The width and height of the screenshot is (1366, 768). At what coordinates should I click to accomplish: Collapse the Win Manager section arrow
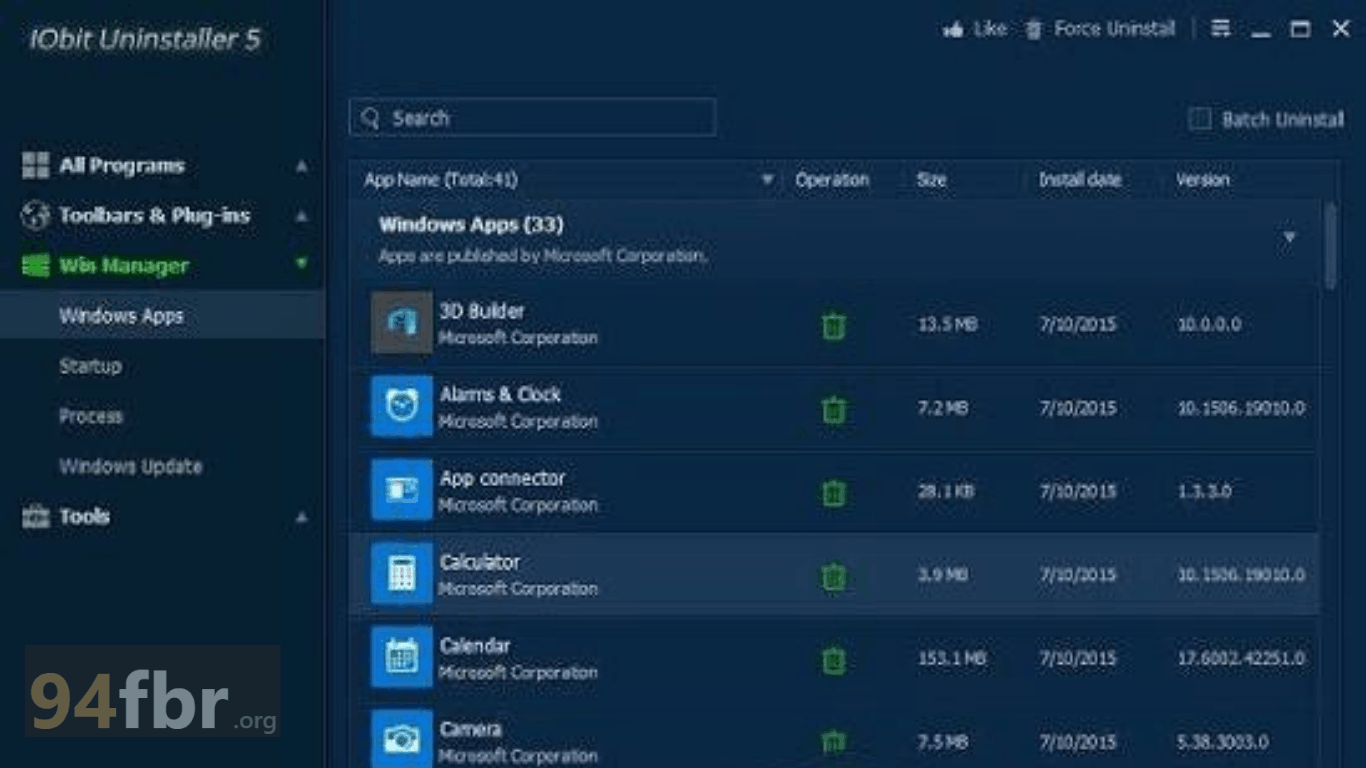coord(301,264)
